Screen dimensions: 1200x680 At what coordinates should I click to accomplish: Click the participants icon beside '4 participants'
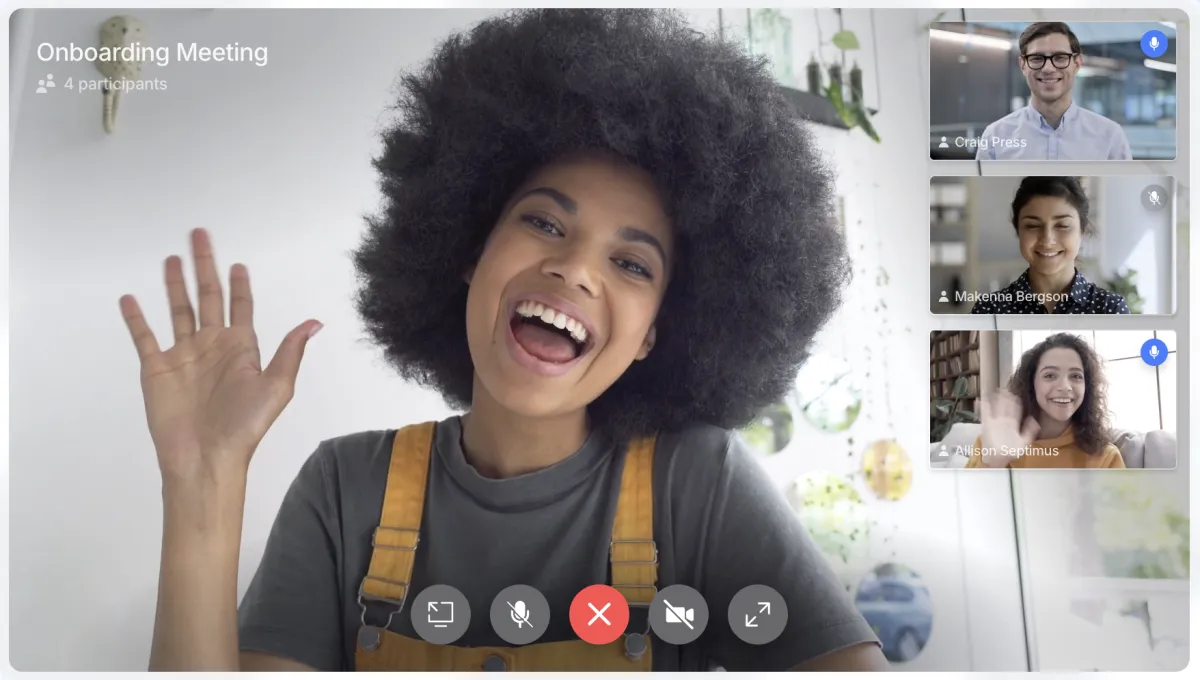pyautogui.click(x=46, y=84)
